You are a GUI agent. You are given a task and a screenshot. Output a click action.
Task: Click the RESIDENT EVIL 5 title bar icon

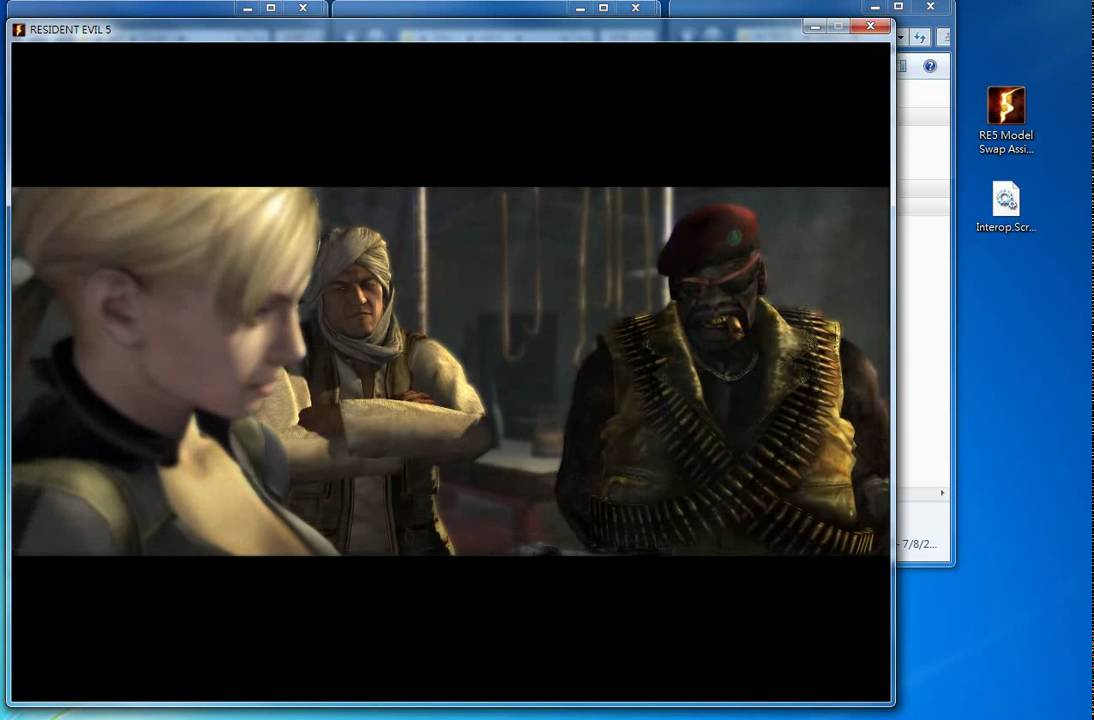tap(19, 30)
